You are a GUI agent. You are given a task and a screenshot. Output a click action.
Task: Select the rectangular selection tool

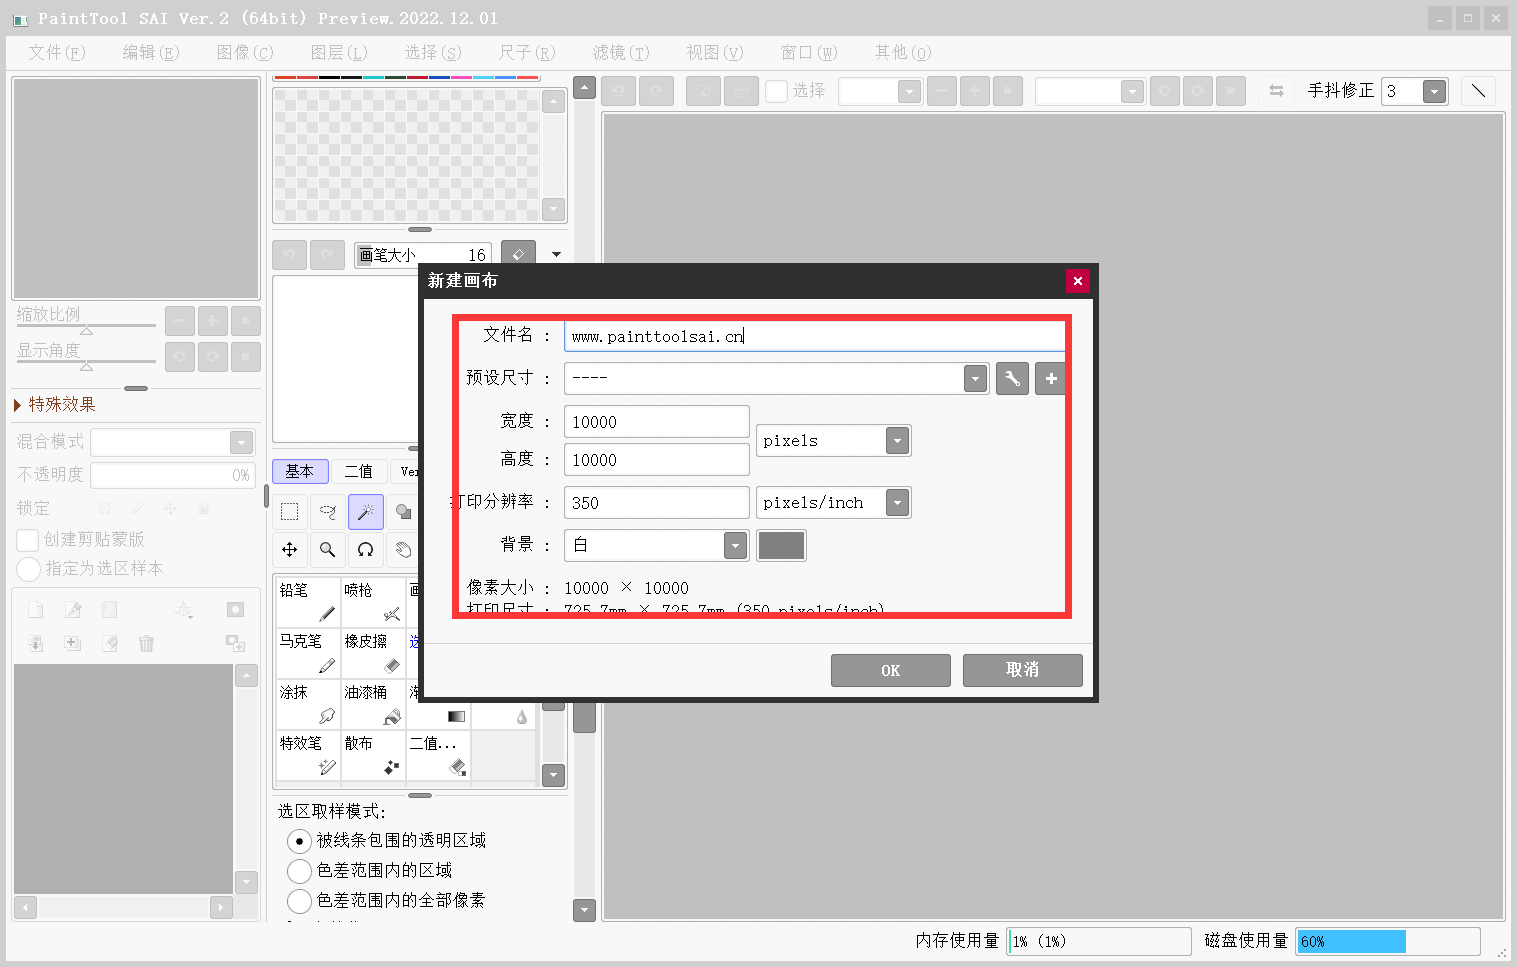(x=290, y=512)
